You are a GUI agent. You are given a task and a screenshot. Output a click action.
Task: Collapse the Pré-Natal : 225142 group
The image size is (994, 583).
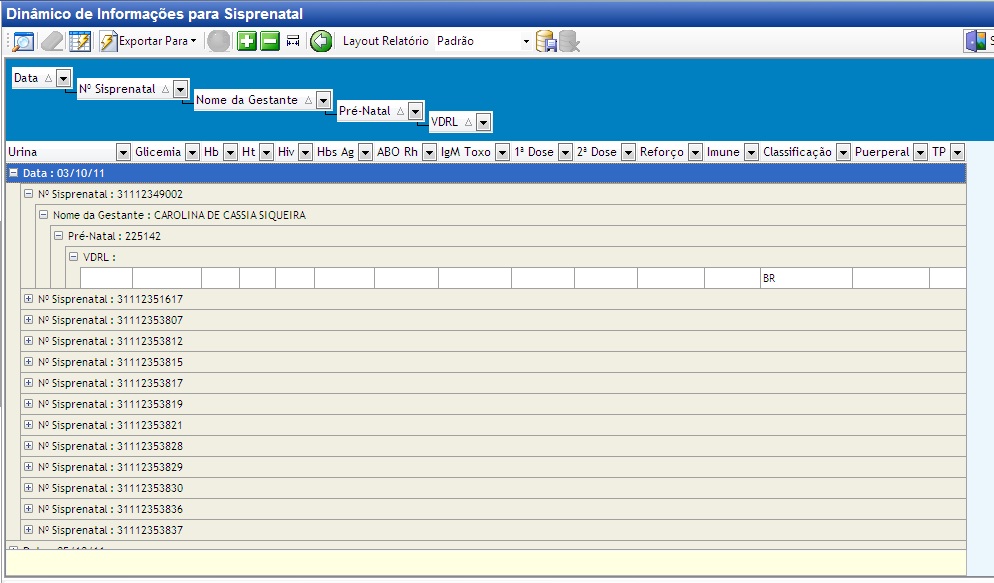point(59,235)
